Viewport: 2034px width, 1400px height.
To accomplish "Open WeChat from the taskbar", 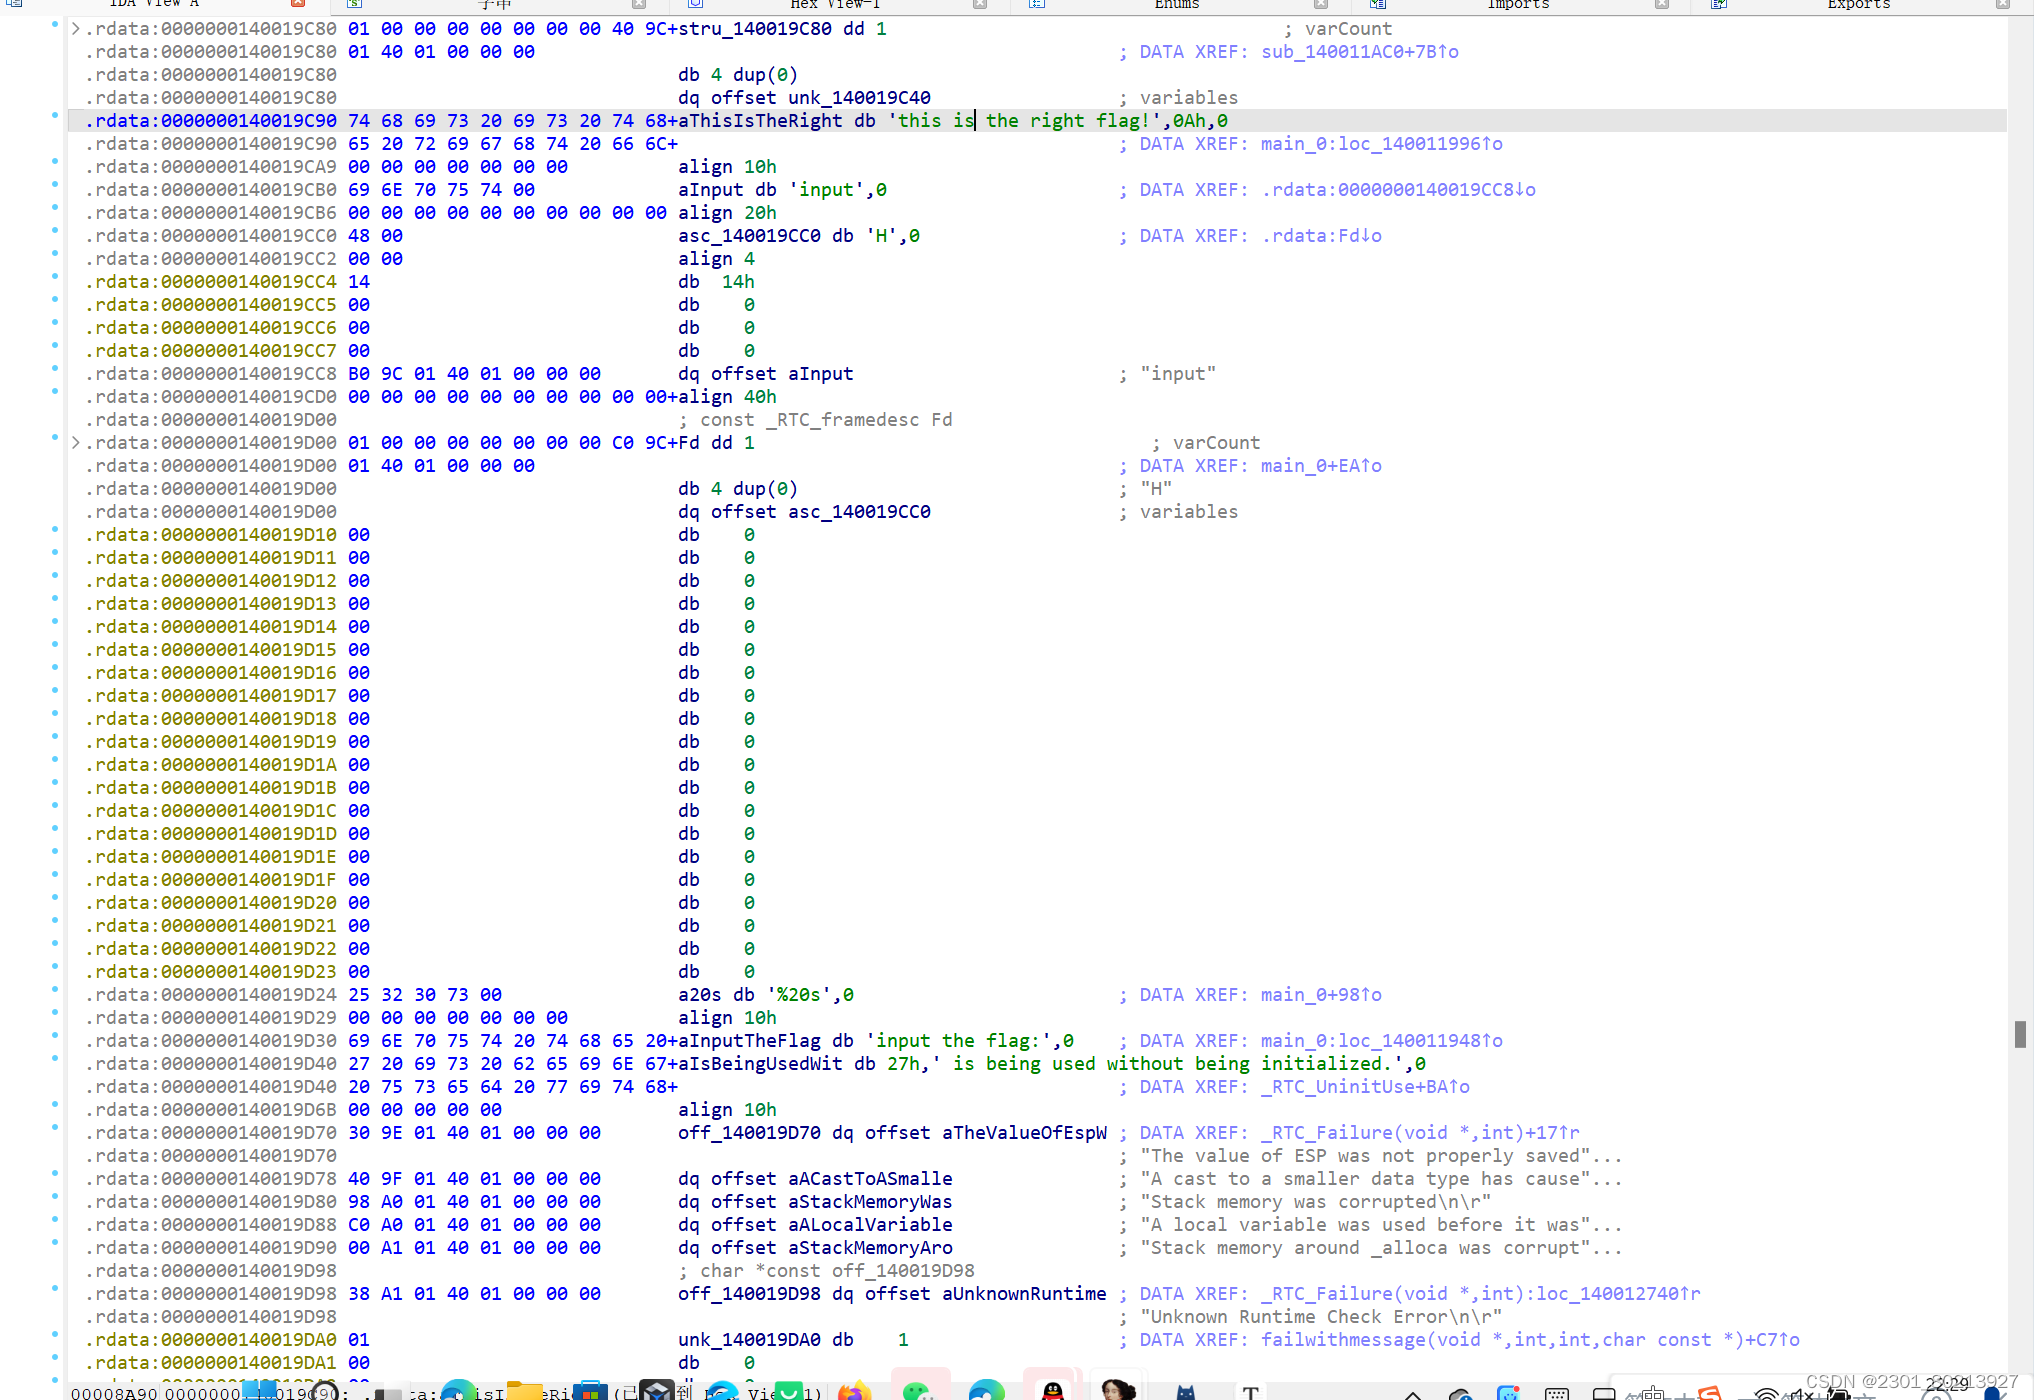I will pyautogui.click(x=917, y=1391).
